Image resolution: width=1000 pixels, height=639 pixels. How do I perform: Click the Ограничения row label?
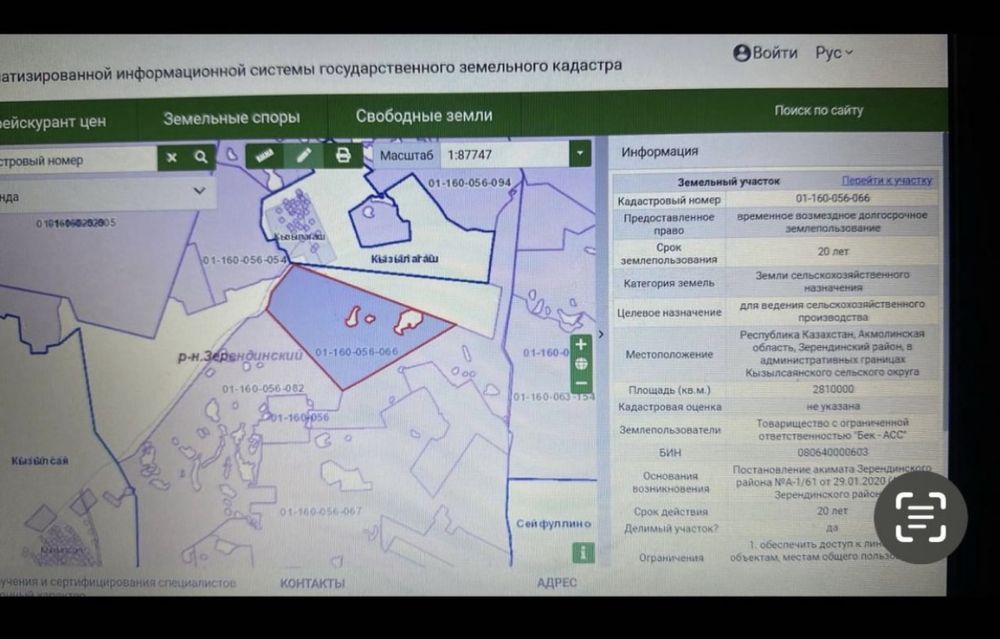[671, 557]
